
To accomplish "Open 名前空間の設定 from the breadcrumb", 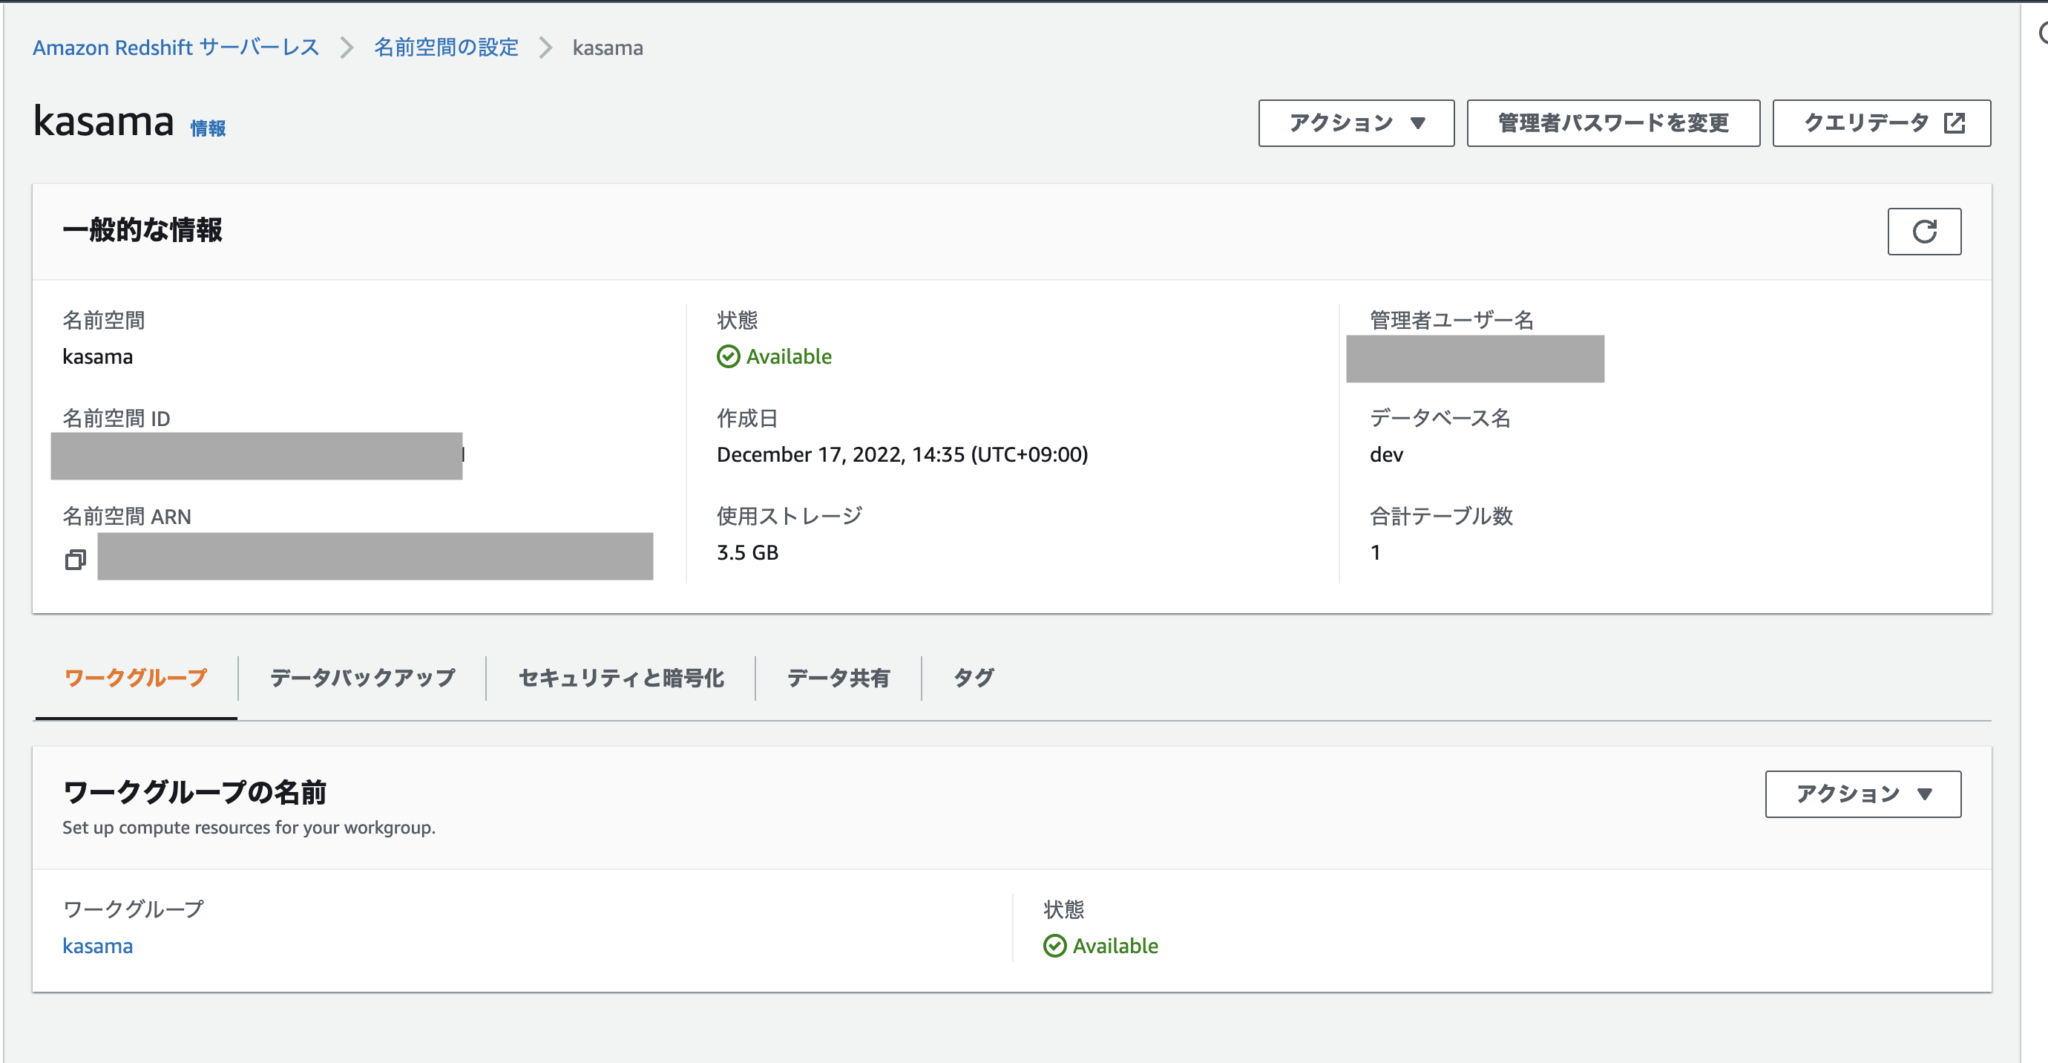I will [x=446, y=47].
